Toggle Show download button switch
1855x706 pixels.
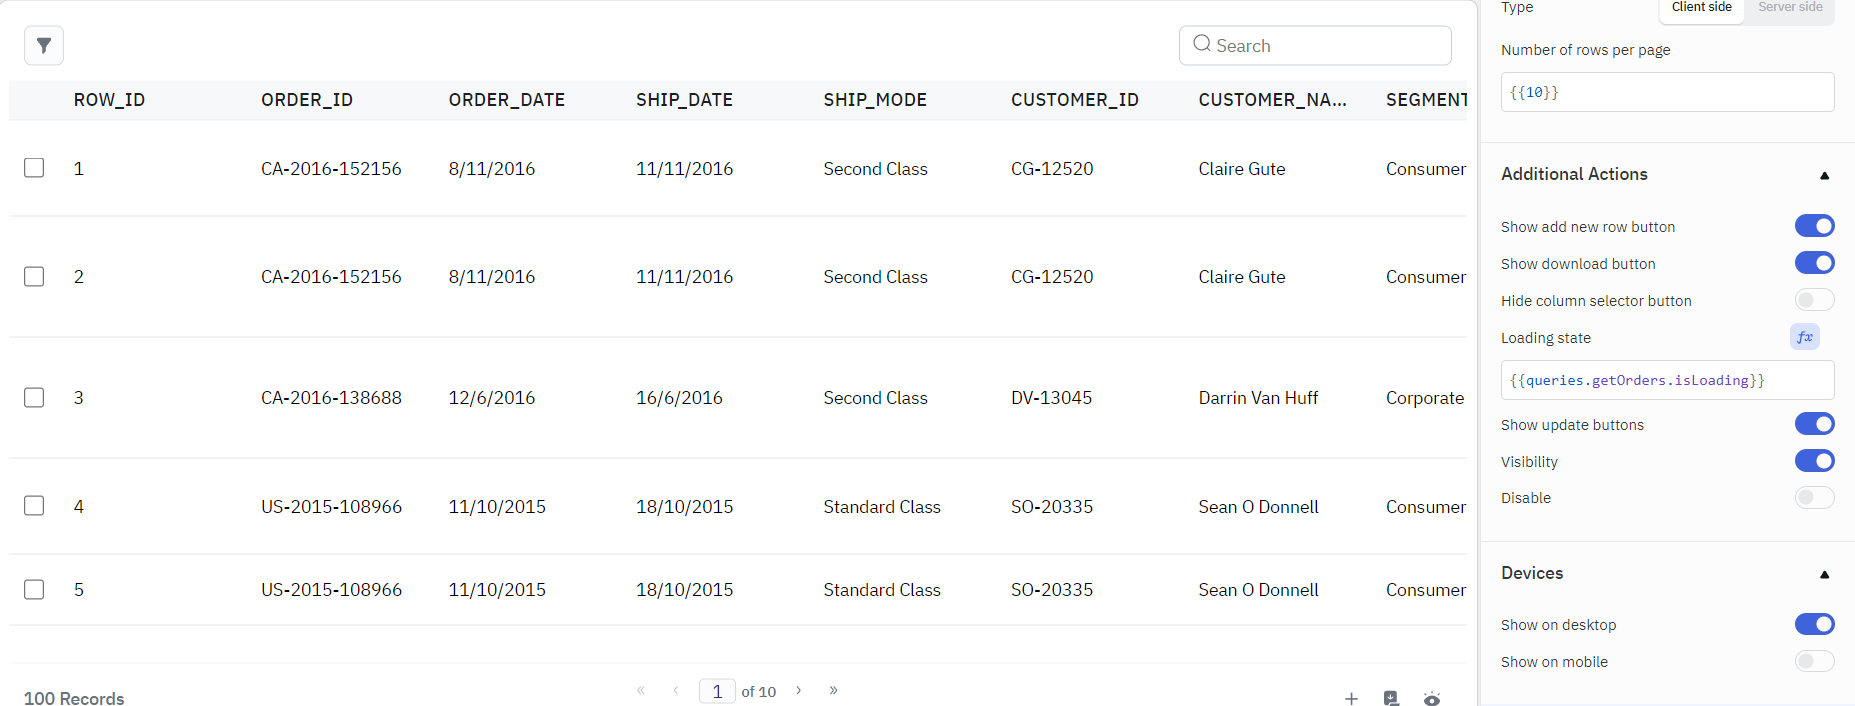click(x=1814, y=263)
